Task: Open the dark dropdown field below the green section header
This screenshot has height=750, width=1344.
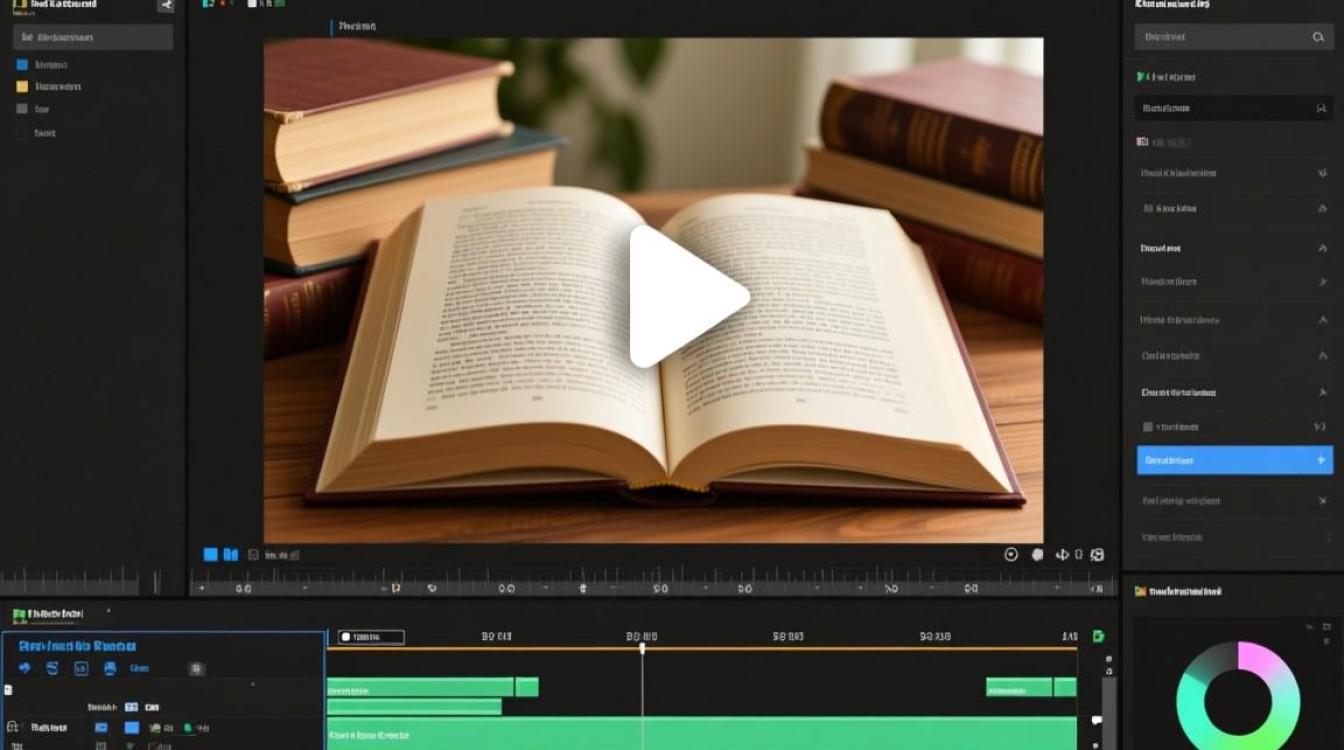Action: tap(1234, 108)
